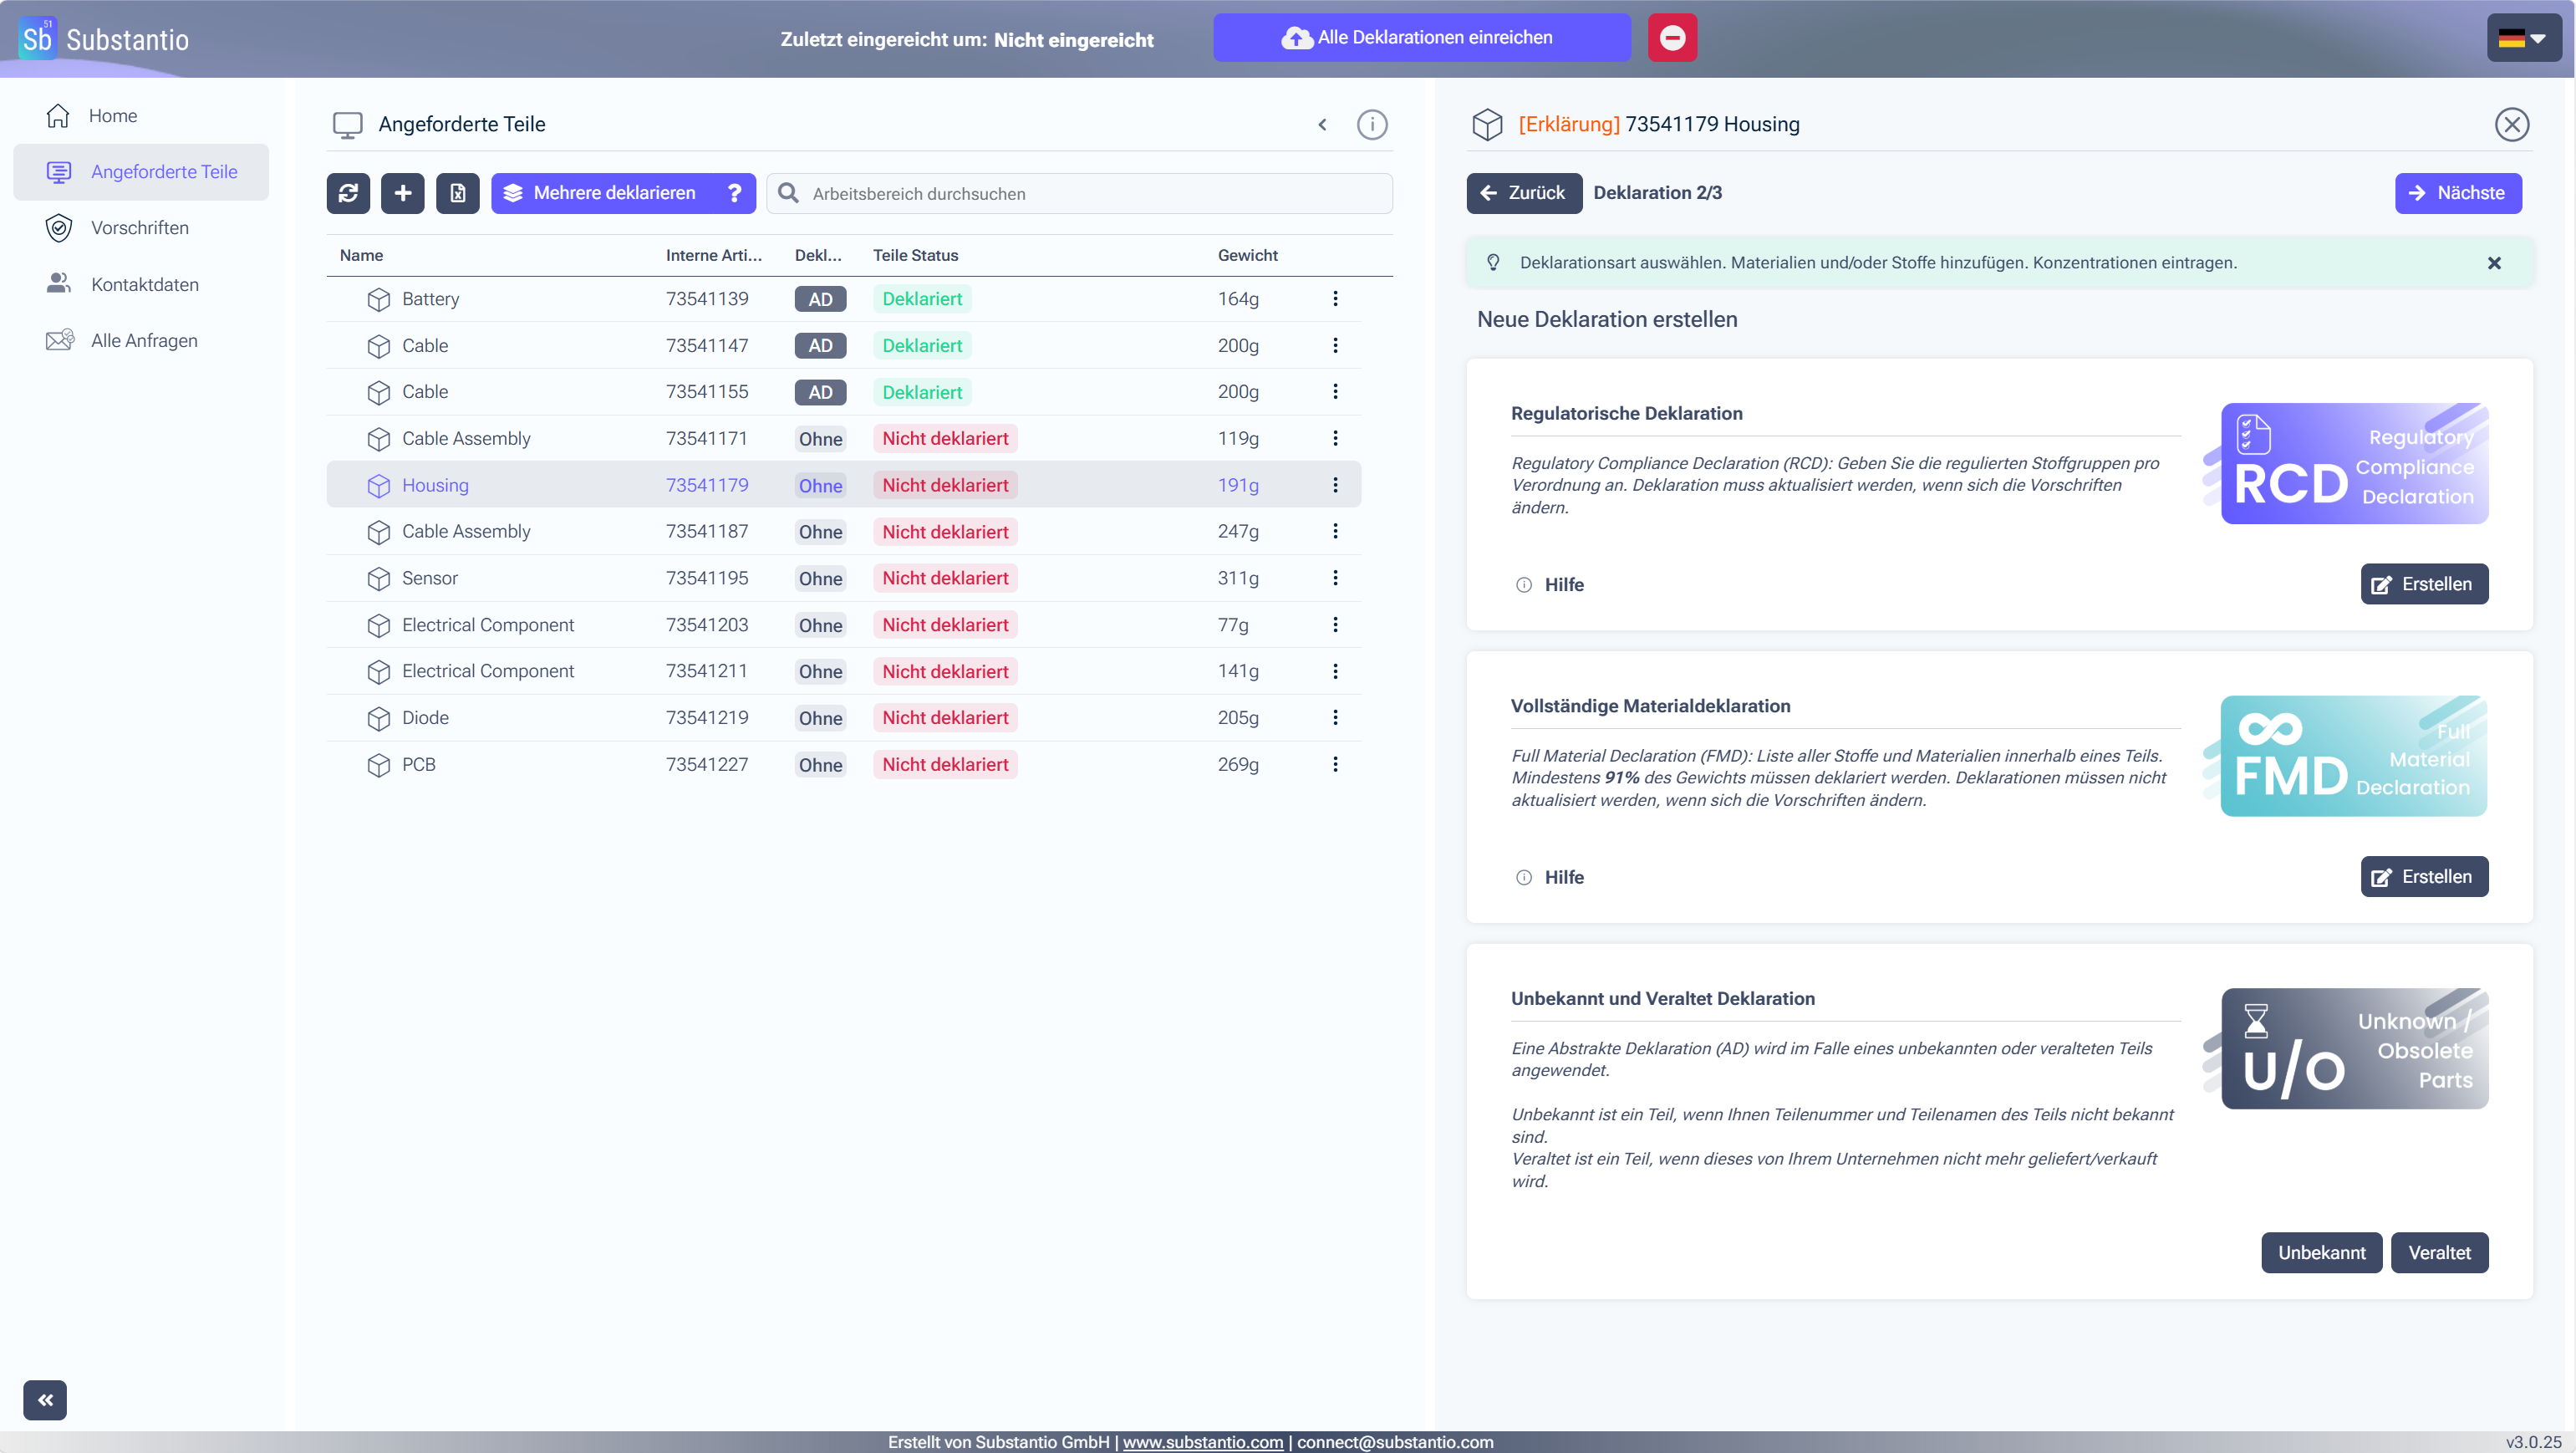Dismiss the hint banner with X
The width and height of the screenshot is (2576, 1453).
2494,263
